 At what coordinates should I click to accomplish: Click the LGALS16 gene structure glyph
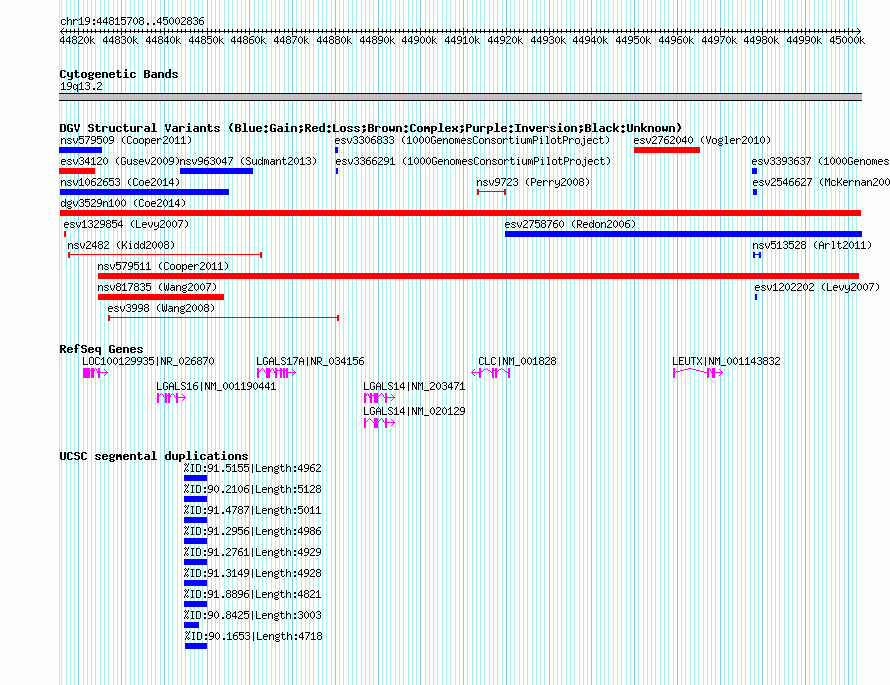coord(171,398)
